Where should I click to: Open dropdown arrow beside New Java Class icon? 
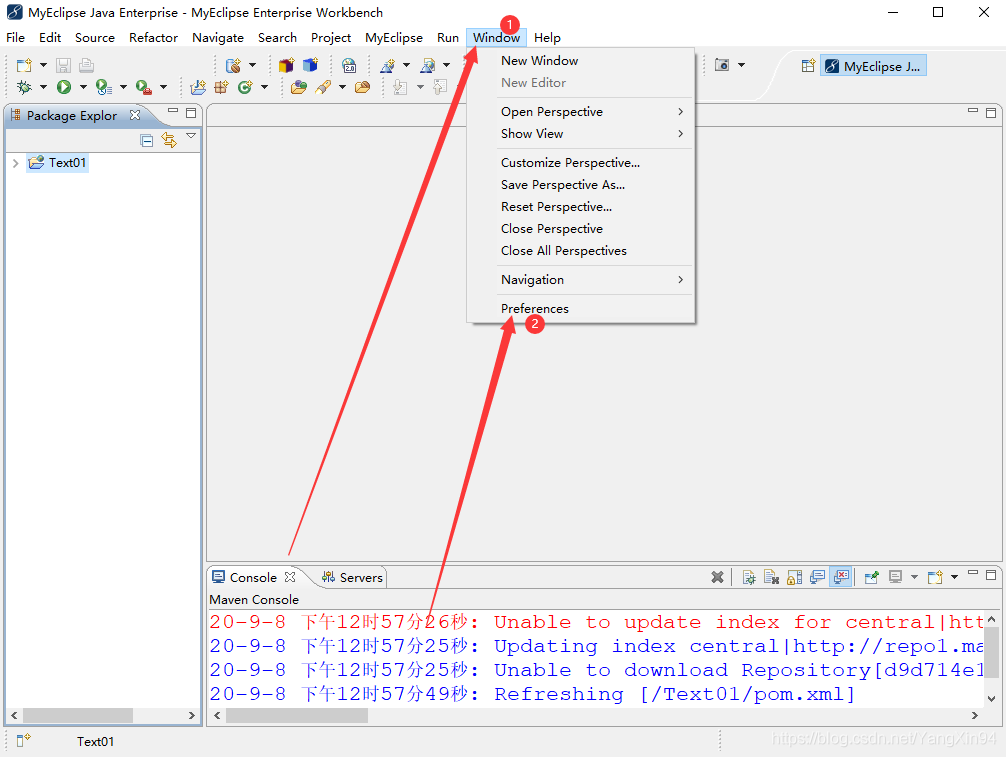[264, 87]
